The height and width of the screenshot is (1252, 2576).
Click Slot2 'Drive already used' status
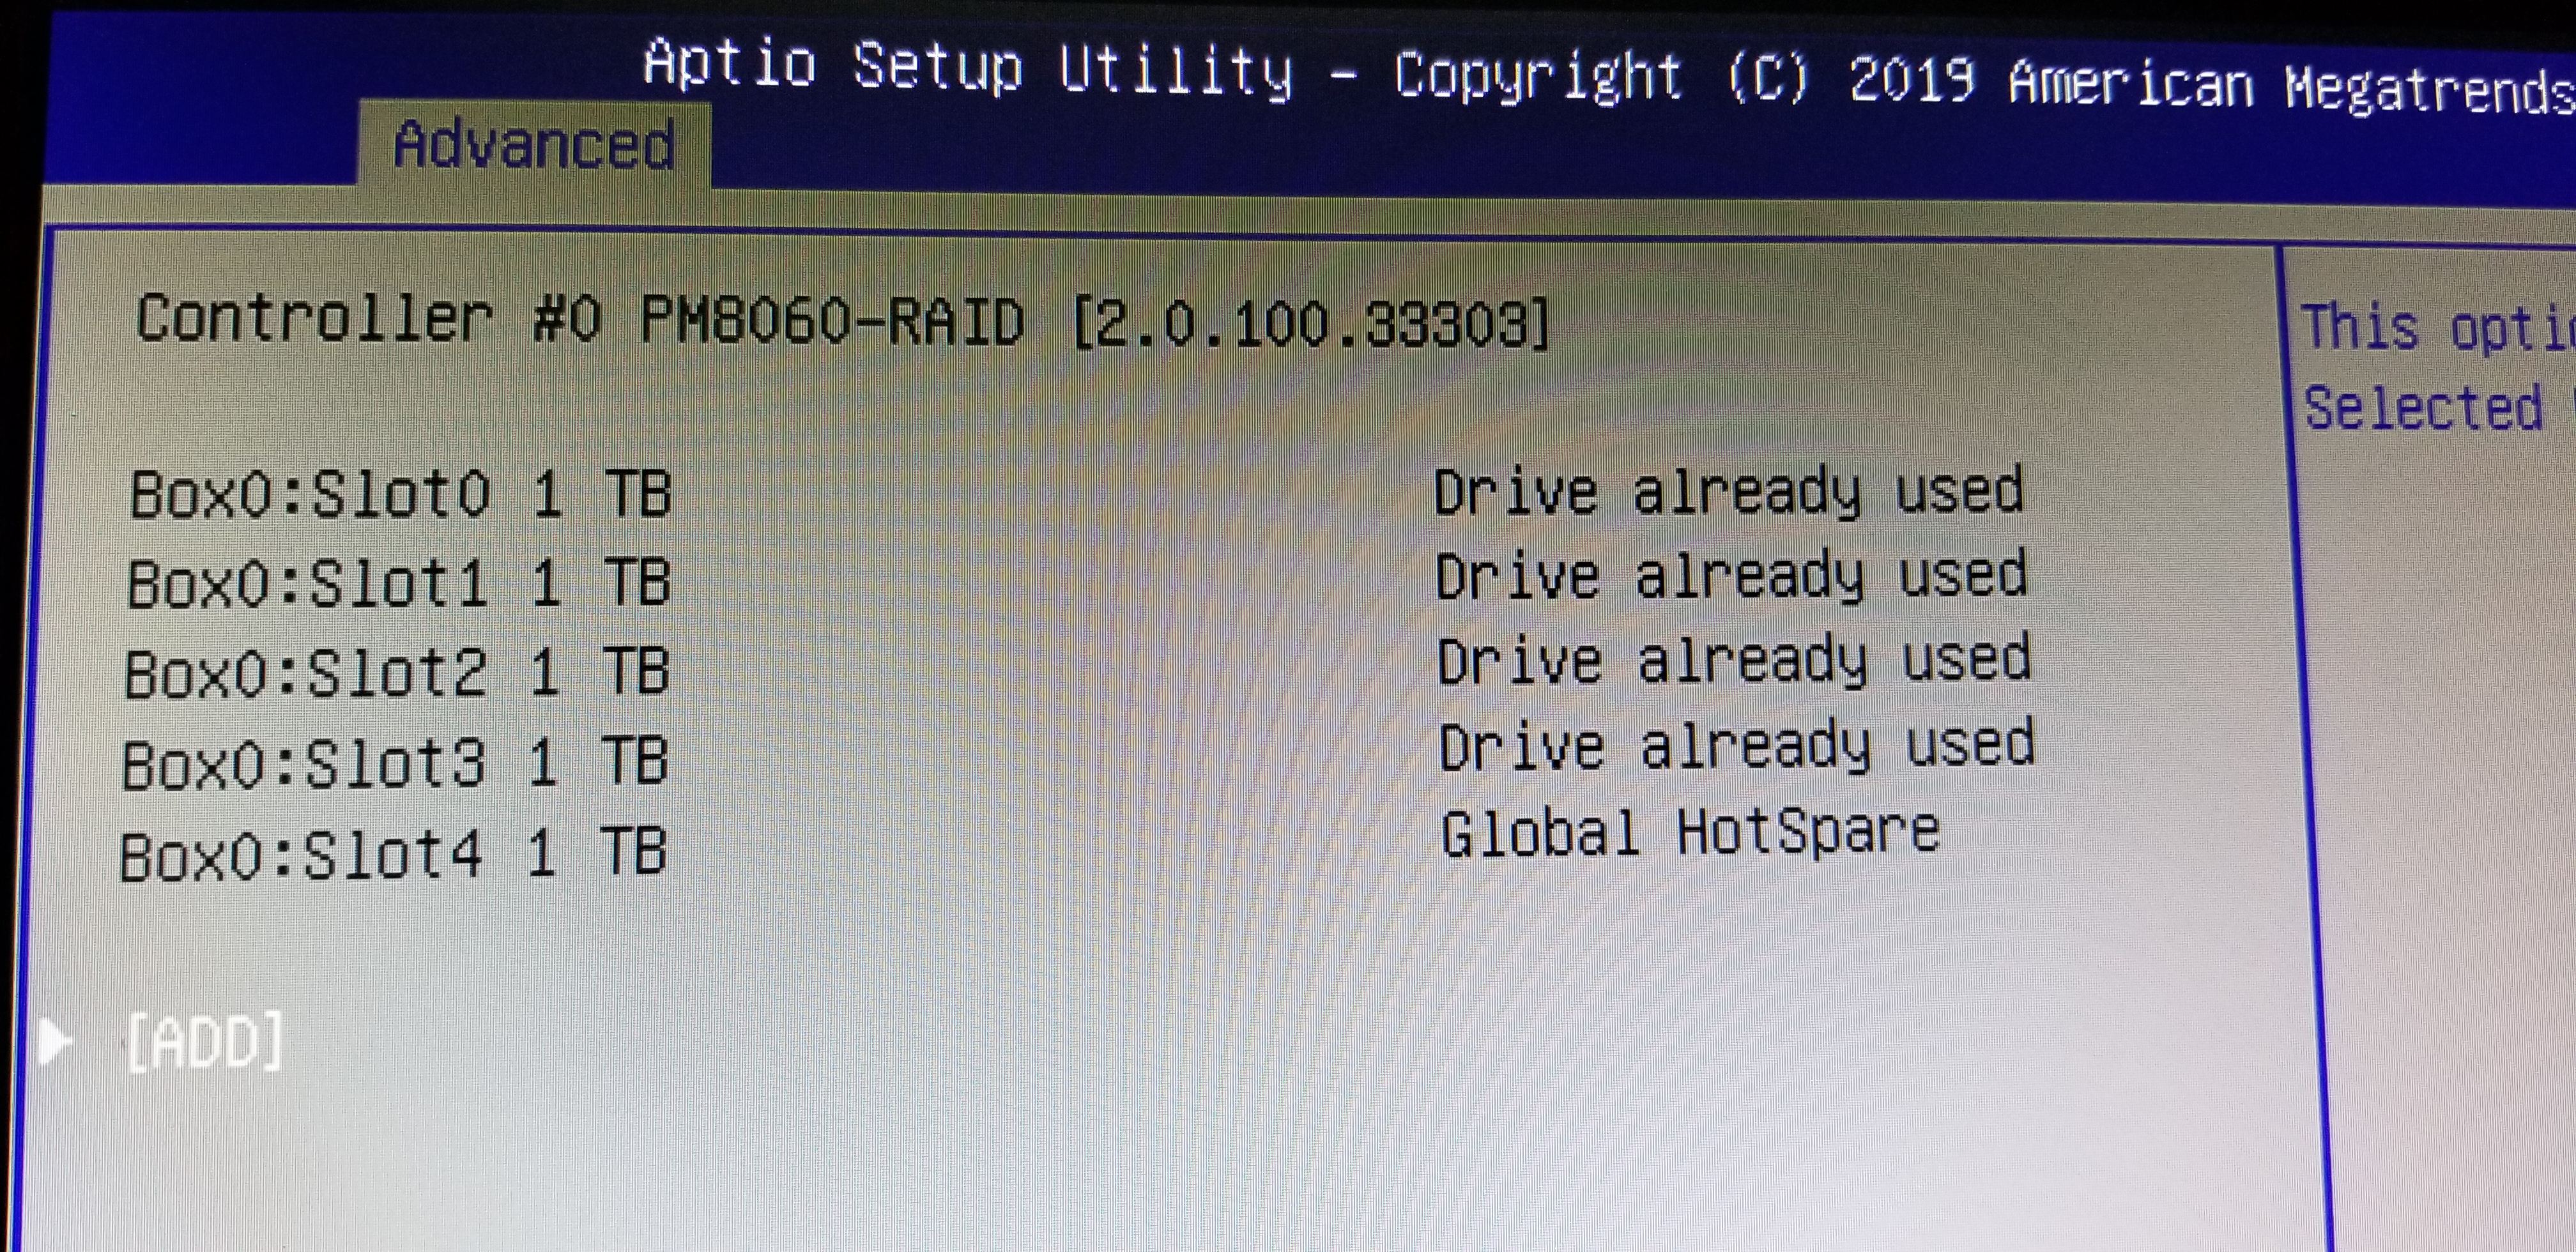pos(1733,661)
